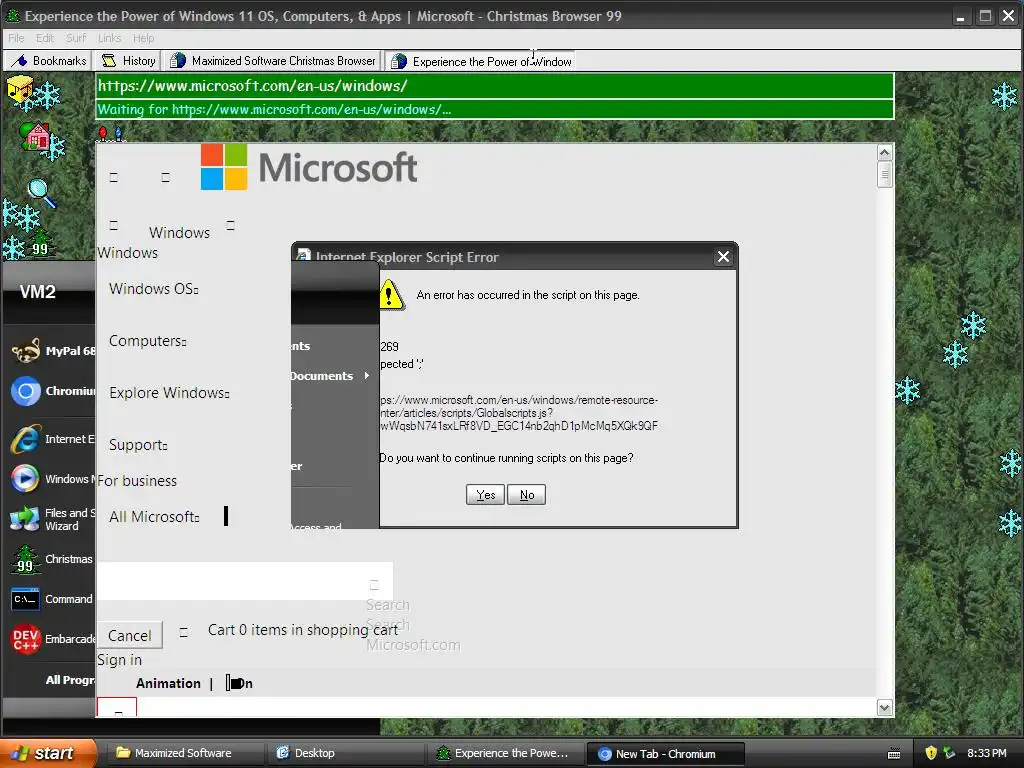Open Windows Media Player in Start menu
1024x768 pixels.
pyautogui.click(x=52, y=479)
